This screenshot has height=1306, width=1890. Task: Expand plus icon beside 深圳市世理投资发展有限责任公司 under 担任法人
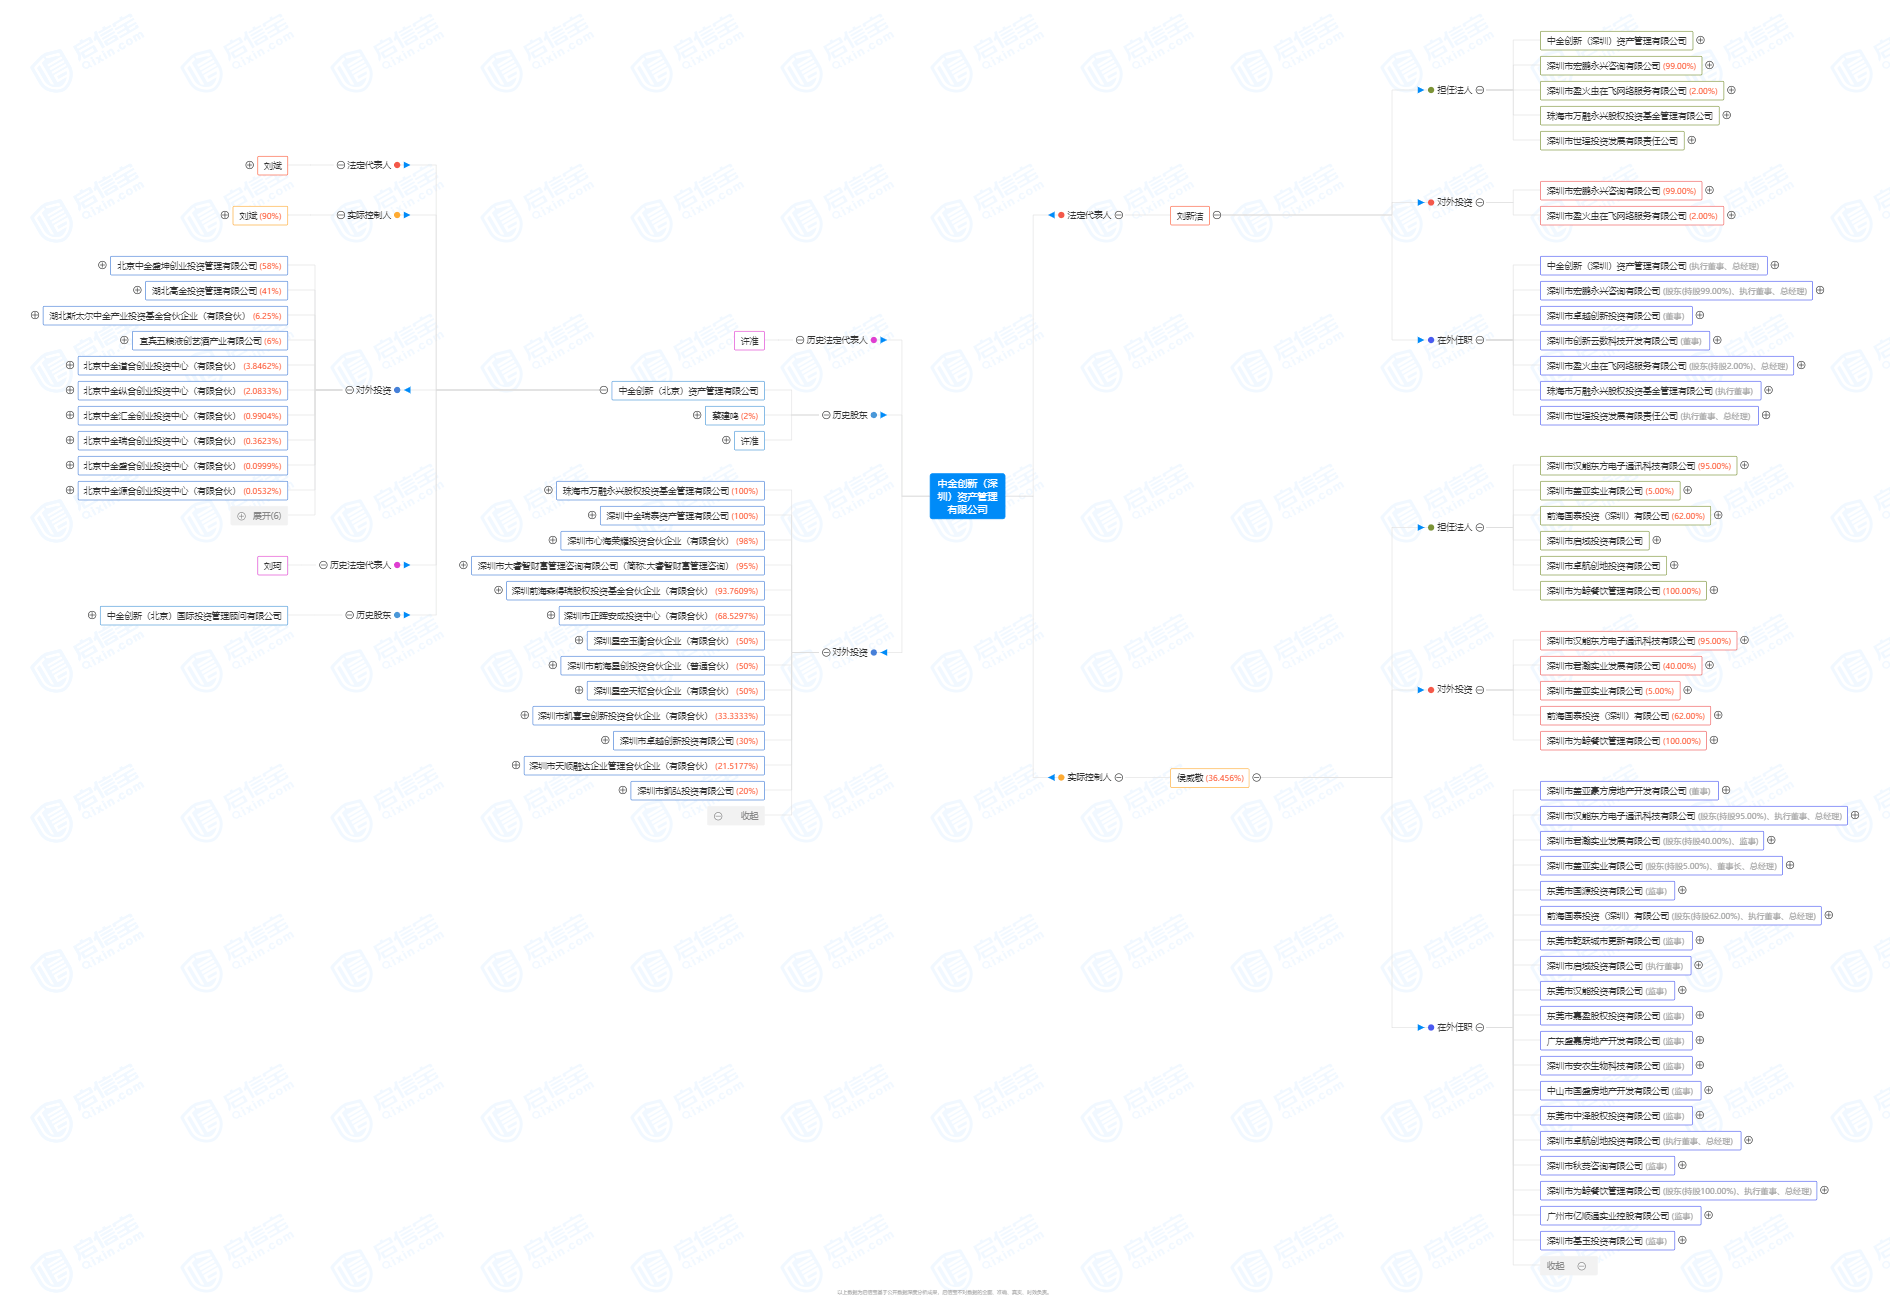(x=1692, y=140)
